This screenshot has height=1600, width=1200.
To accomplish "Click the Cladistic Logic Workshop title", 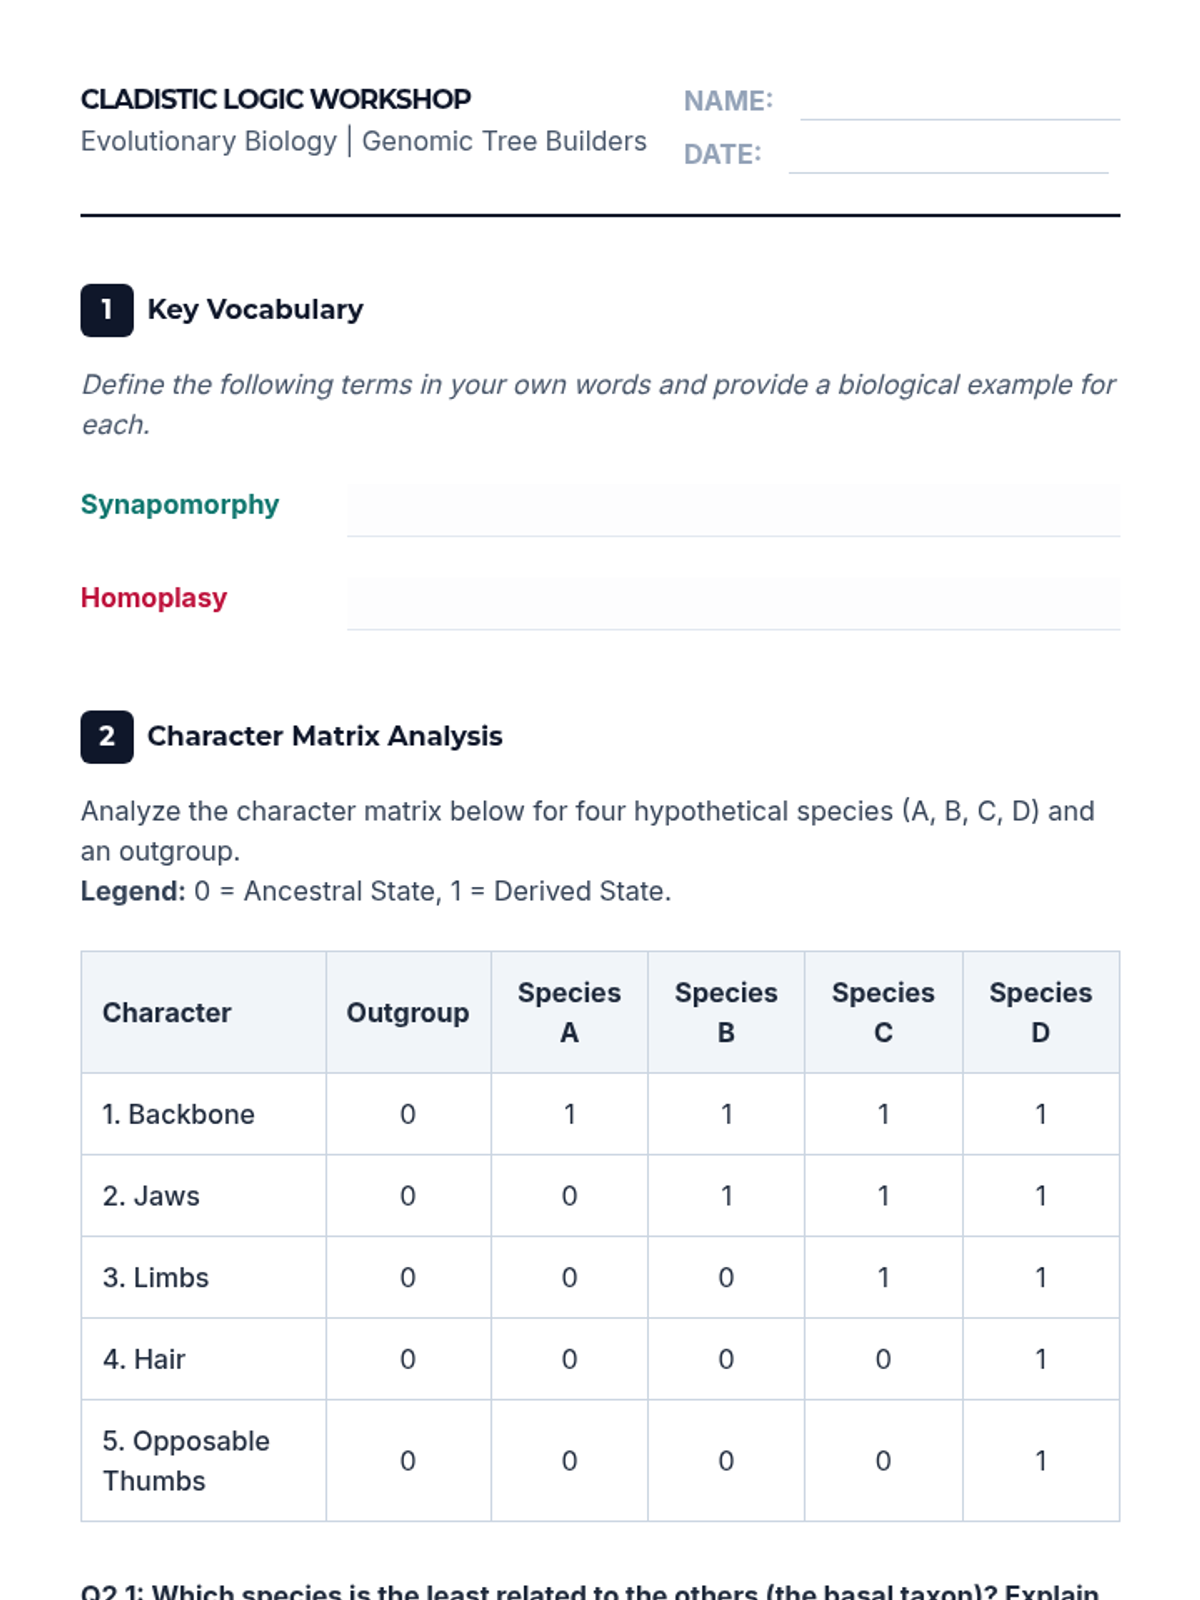I will pyautogui.click(x=276, y=99).
